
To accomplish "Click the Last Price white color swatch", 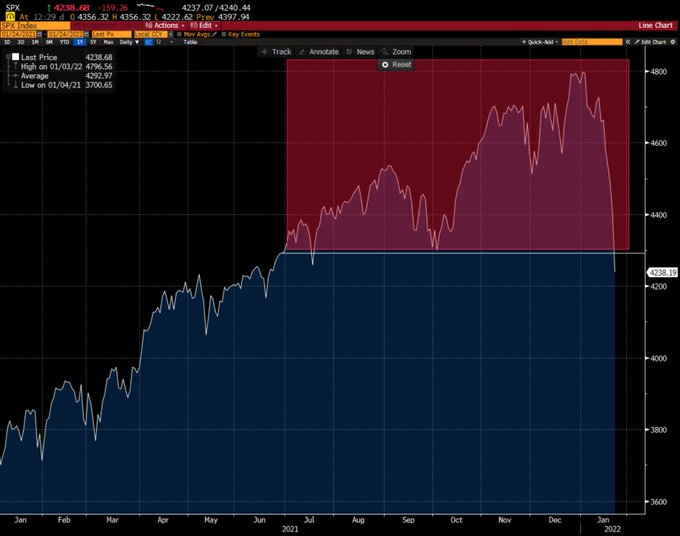I will pos(16,57).
